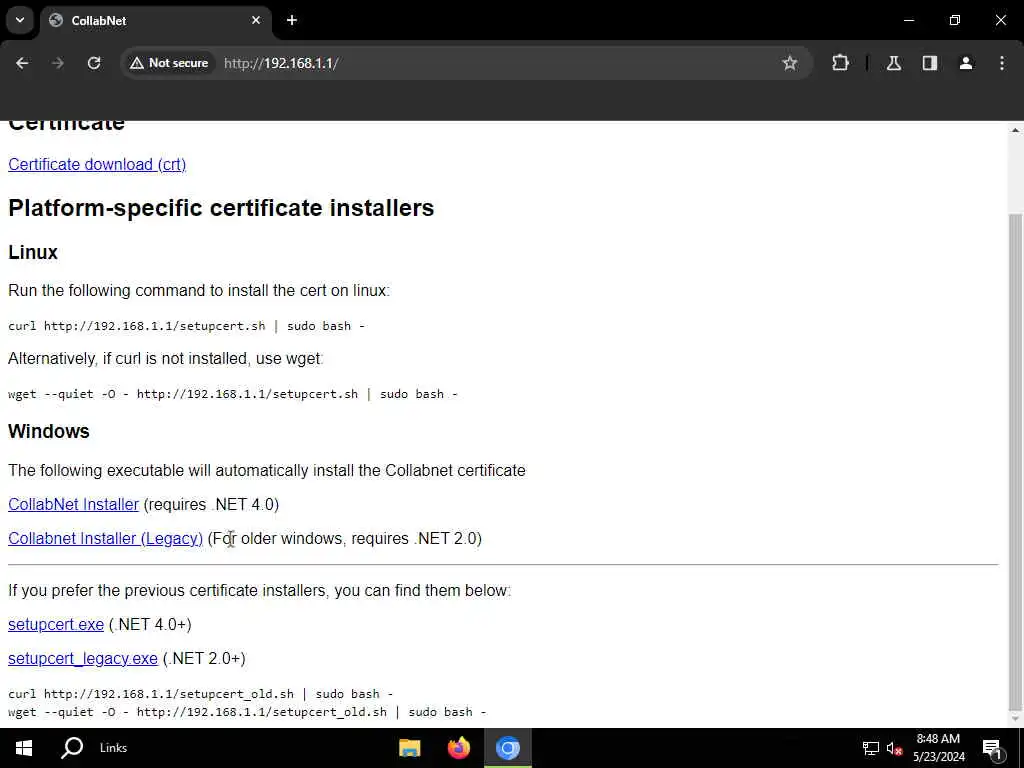The width and height of the screenshot is (1024, 768).
Task: Open the Not secure site info
Action: click(169, 63)
